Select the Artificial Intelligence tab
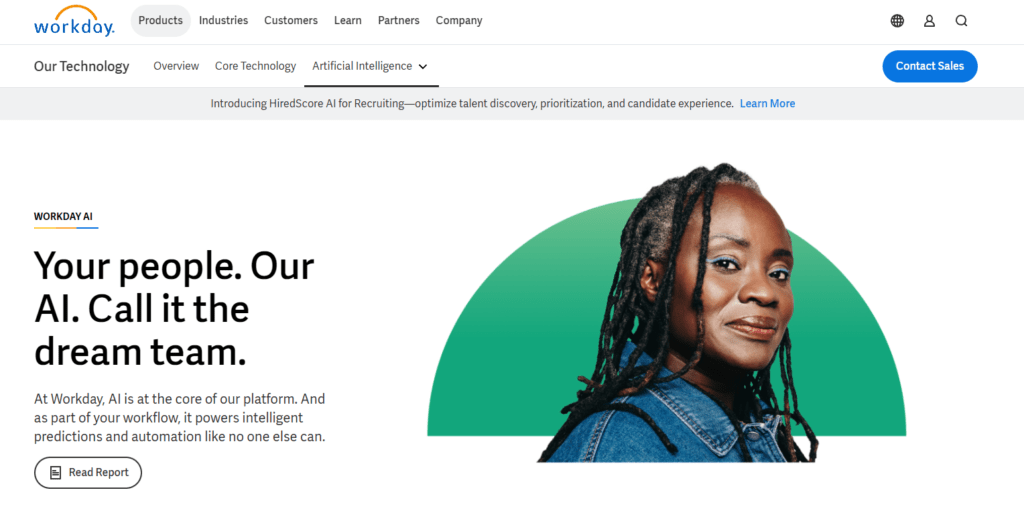Screen dimensions: 1024x515 tap(362, 66)
